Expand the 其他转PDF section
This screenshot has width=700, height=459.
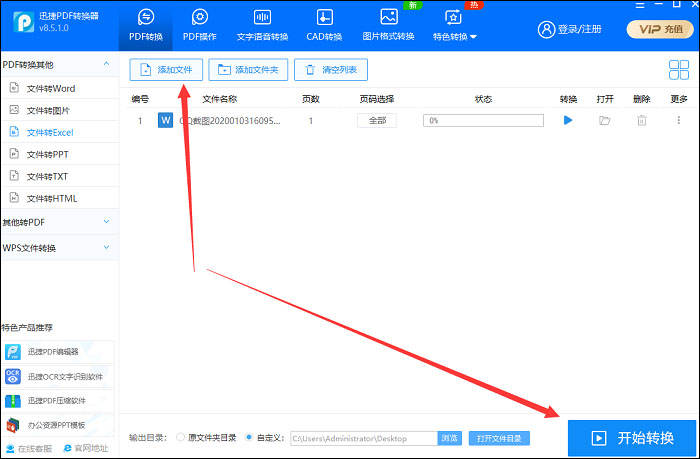point(60,222)
